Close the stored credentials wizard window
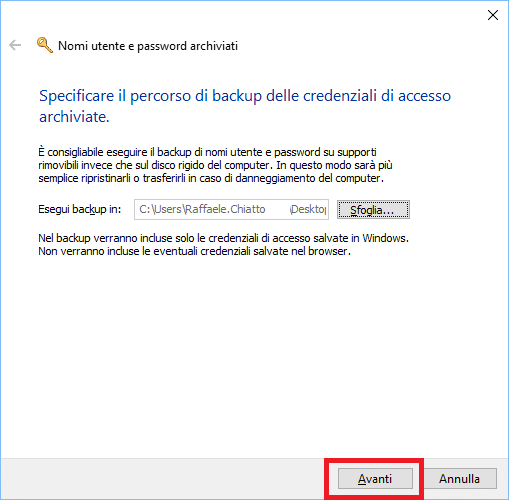Viewport: 509px width, 501px height. pos(493,15)
